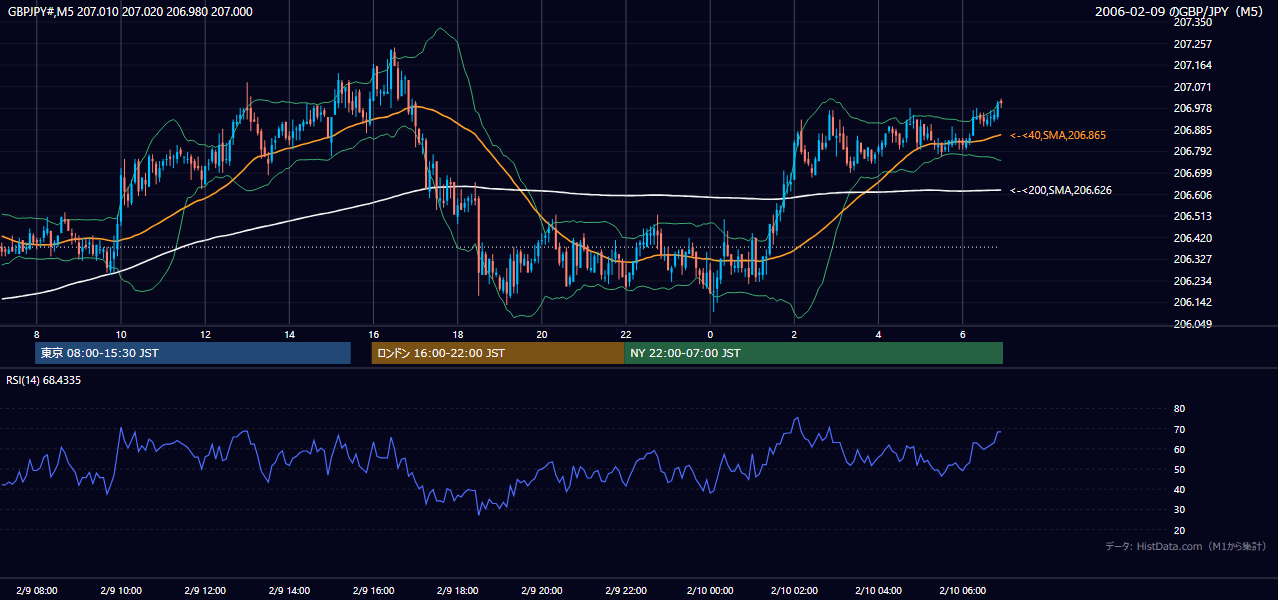Click hour tick 16 under the price chart
This screenshot has width=1278, height=600.
click(x=373, y=334)
